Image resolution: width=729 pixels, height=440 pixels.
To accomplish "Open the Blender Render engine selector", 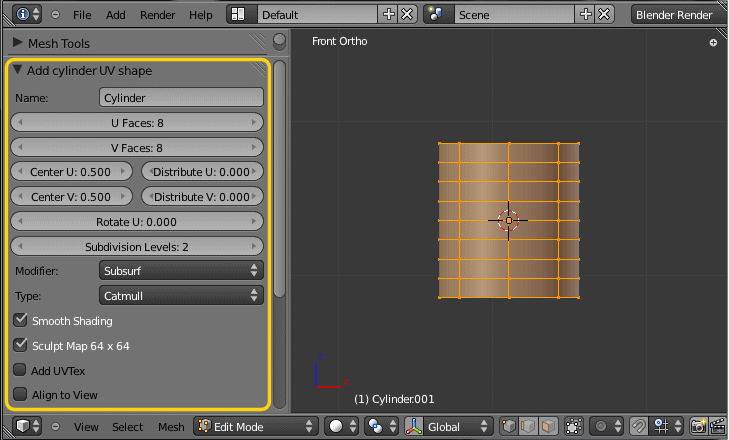I will click(673, 15).
